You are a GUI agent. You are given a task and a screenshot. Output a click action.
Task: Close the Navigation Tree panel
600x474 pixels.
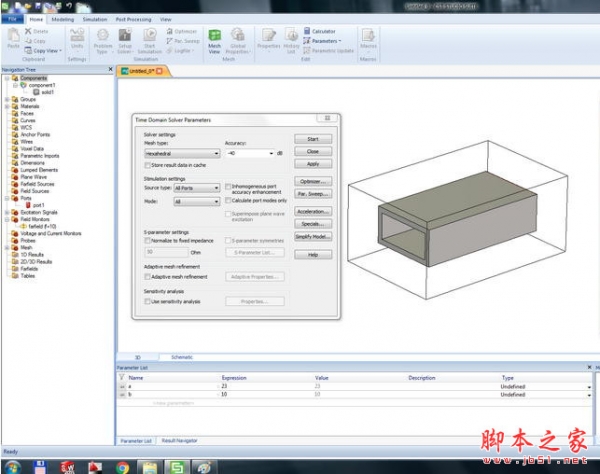point(111,69)
